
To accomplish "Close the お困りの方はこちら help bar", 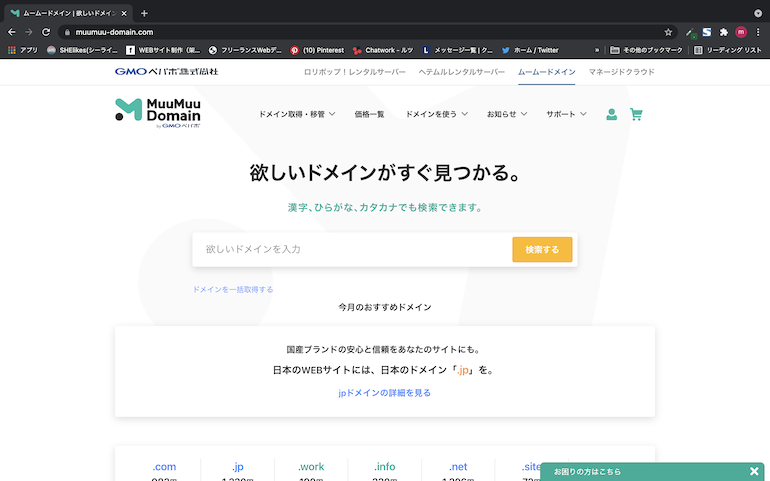I will click(754, 471).
